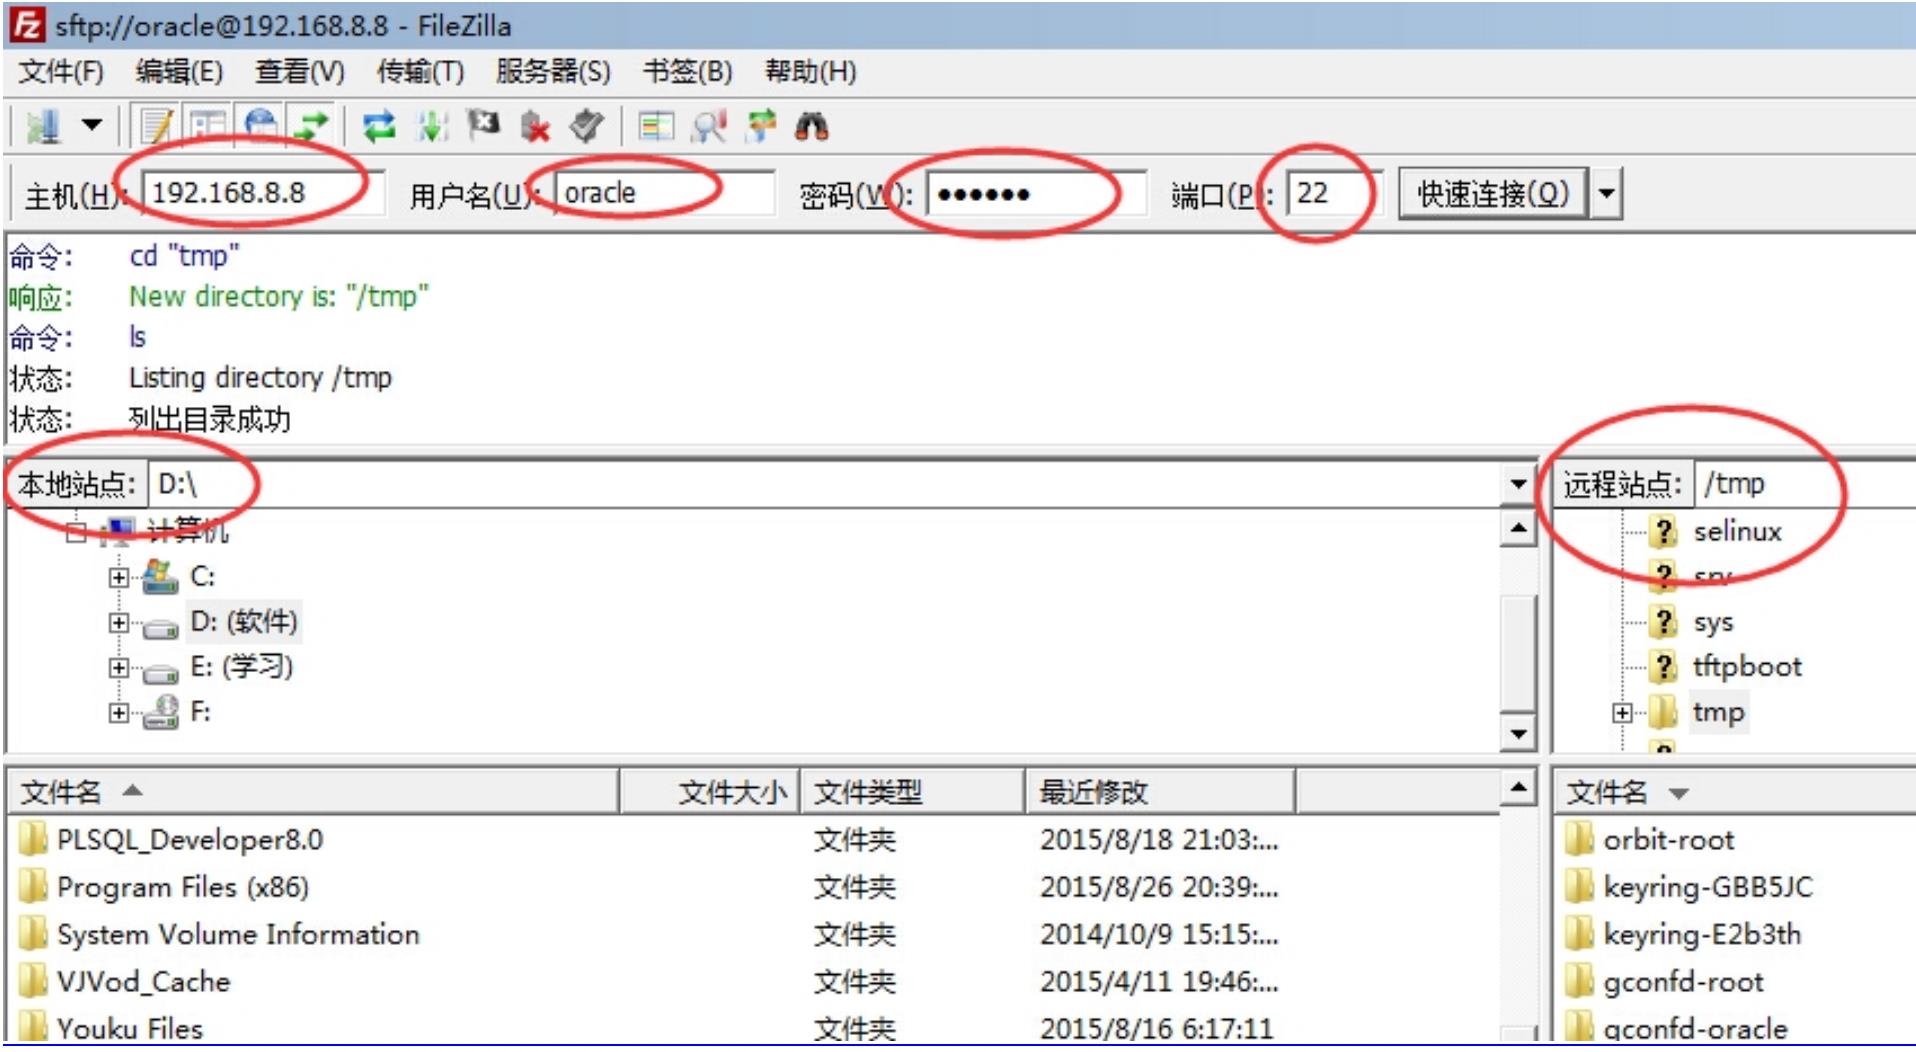1916x1052 pixels.
Task: Select the F: drive in local tree
Action: tap(200, 712)
